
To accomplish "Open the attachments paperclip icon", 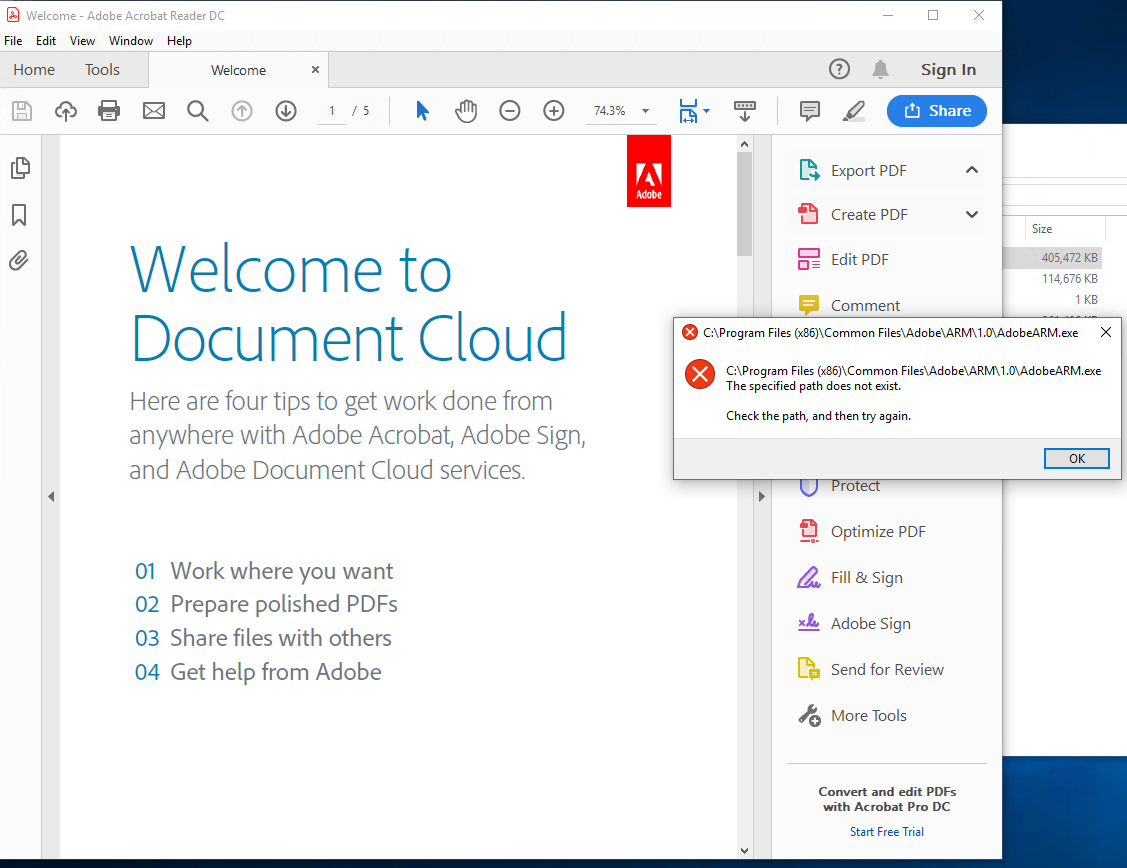I will (x=19, y=260).
